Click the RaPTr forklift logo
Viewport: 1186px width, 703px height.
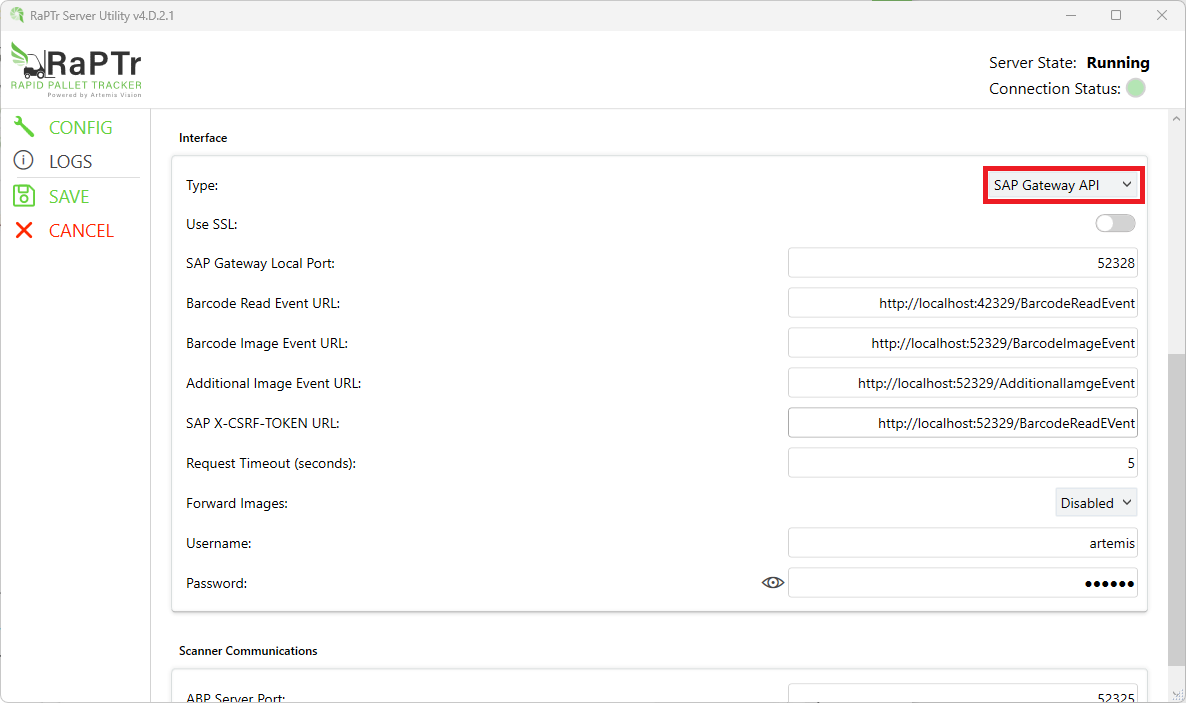point(76,68)
